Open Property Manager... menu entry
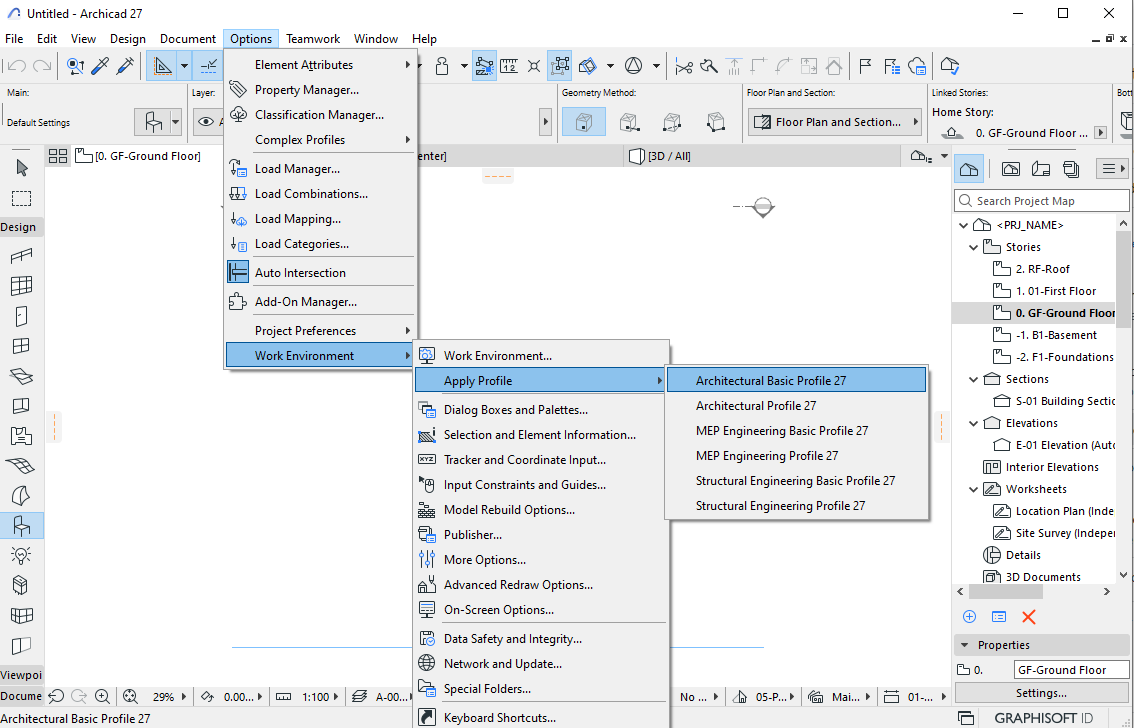 (x=319, y=90)
